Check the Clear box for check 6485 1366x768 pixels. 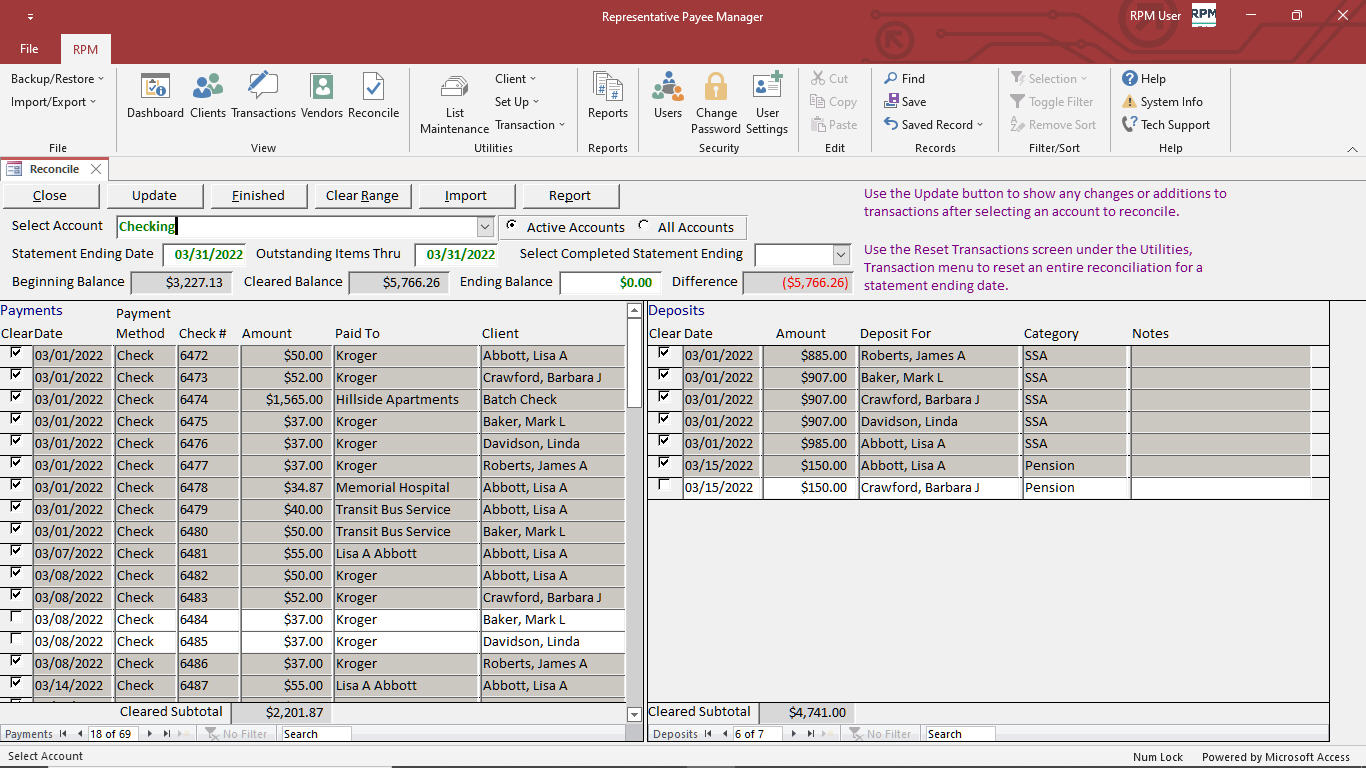point(15,639)
